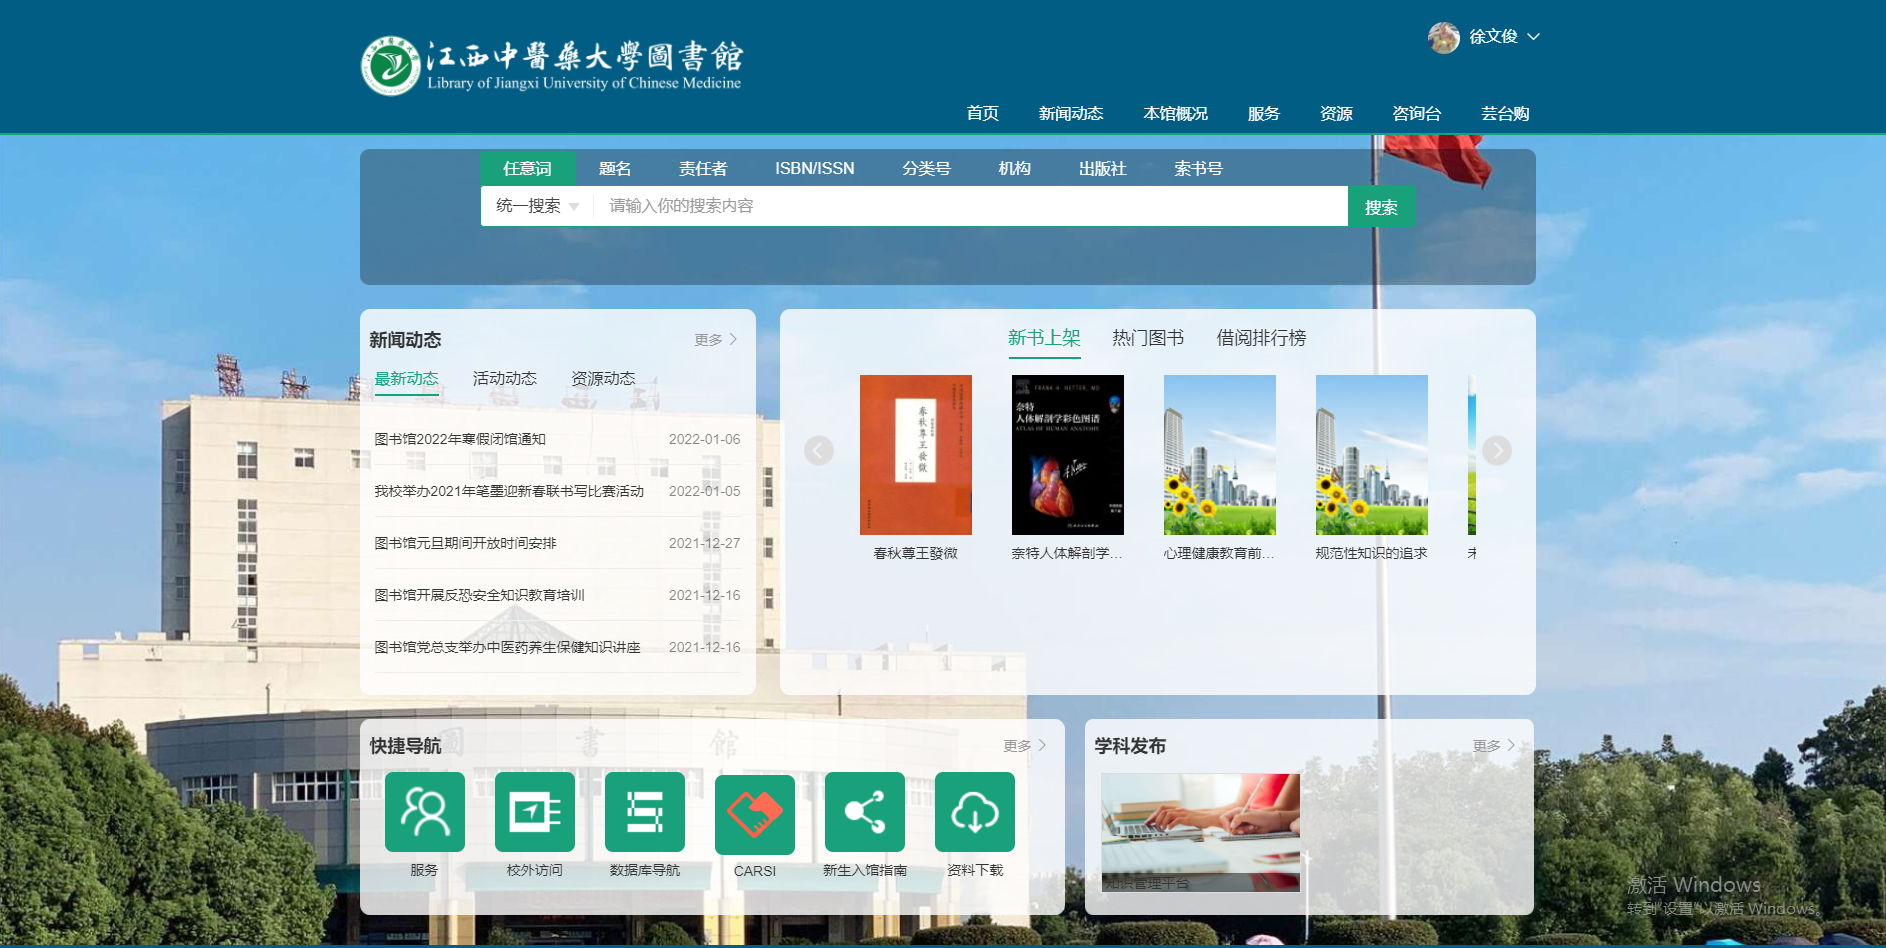Switch to the 借阅排行榜 book tab
Screen dimensions: 1886x948
tap(1261, 338)
